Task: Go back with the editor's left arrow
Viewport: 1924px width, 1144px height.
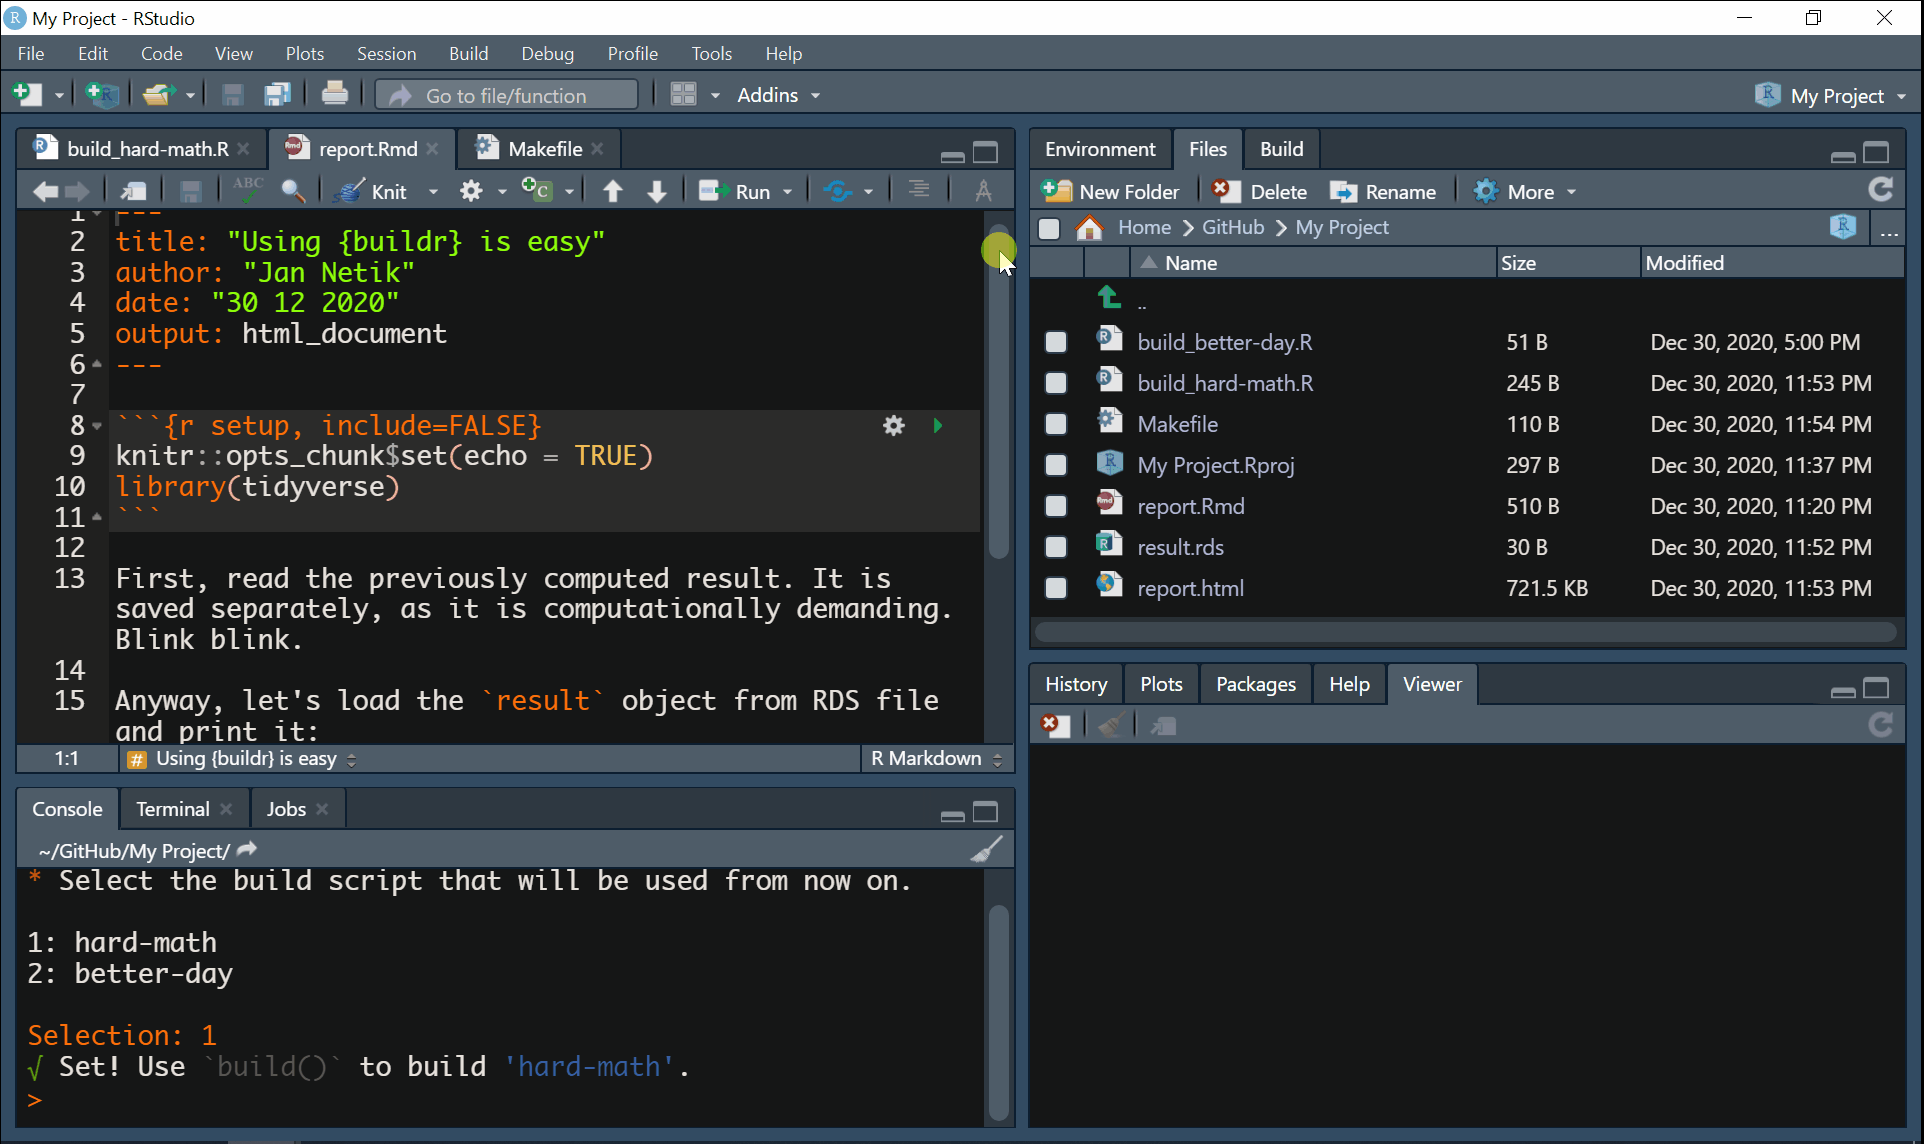Action: pyautogui.click(x=45, y=191)
